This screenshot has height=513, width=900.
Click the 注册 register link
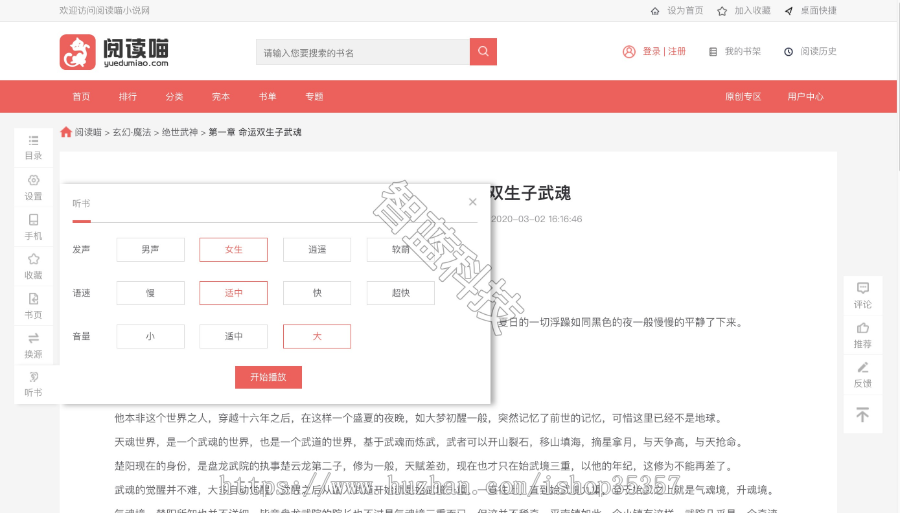(677, 52)
